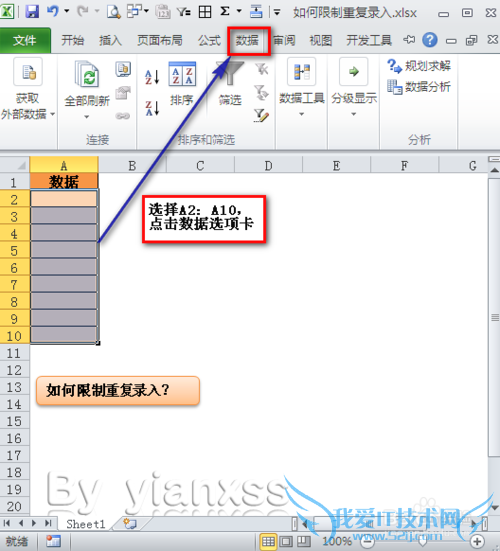Switch to the 数据 tab

(x=247, y=40)
